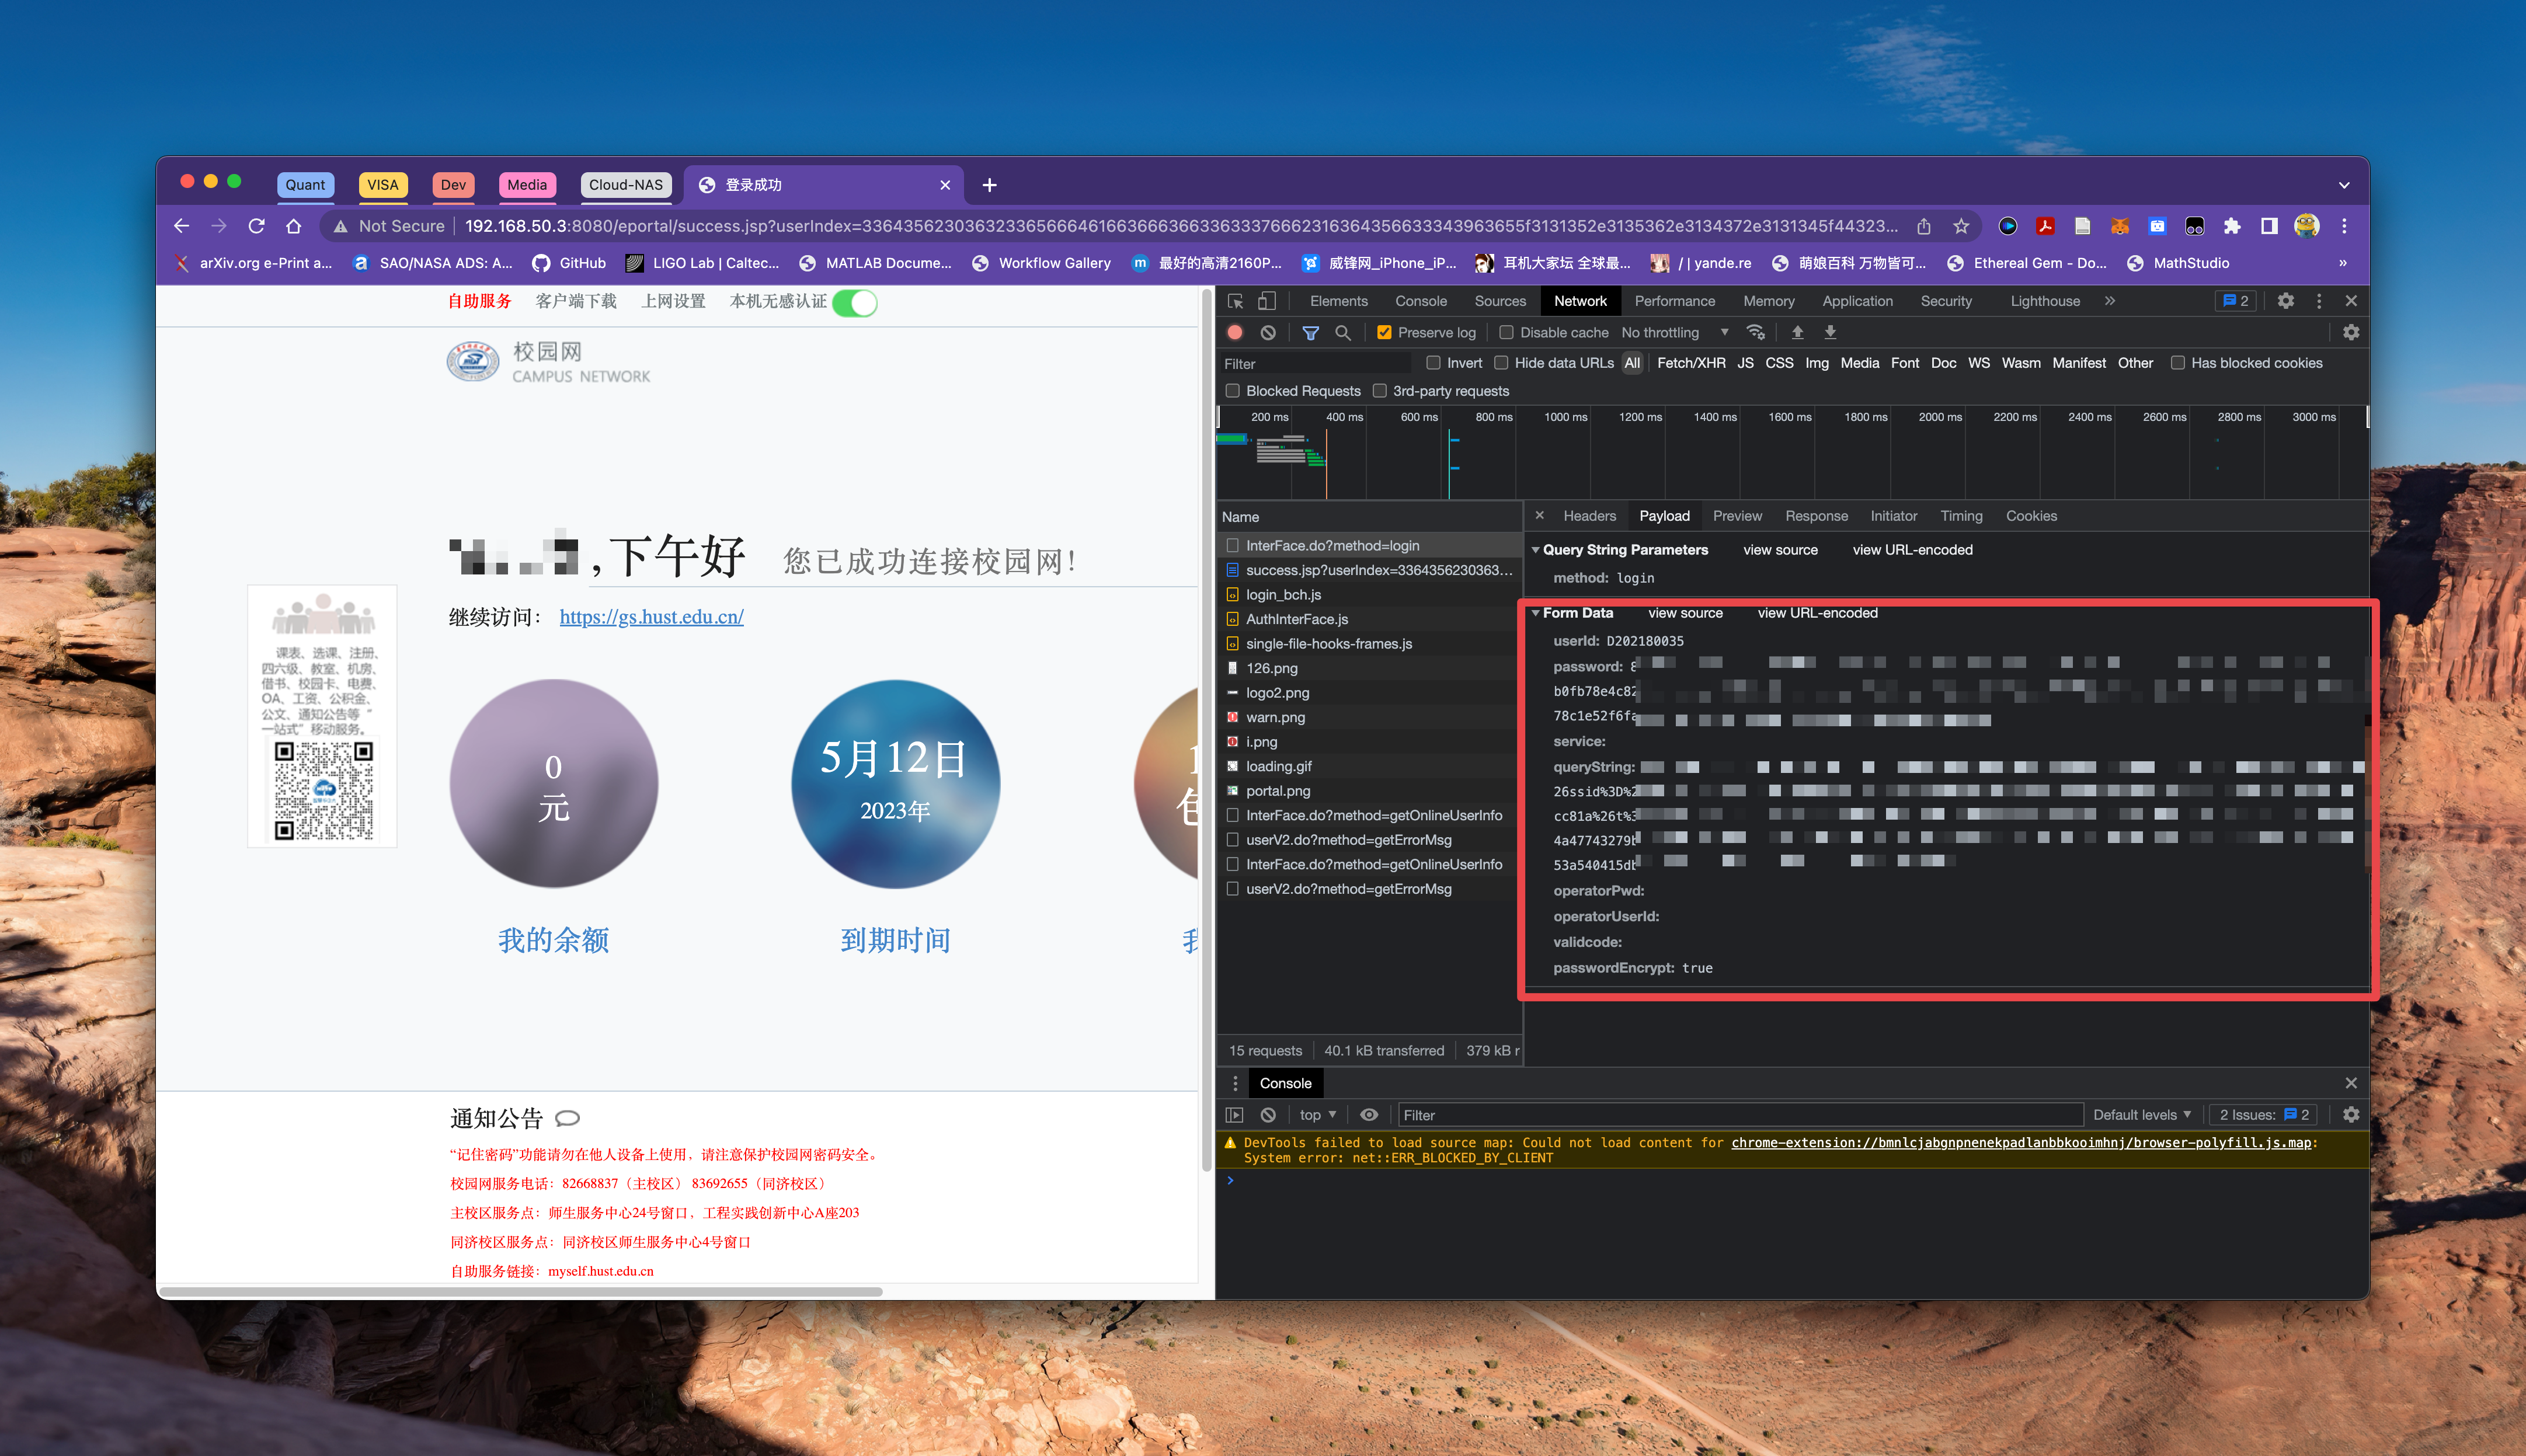Toggle the device toolbar icon in DevTools
The height and width of the screenshot is (1456, 2526).
click(x=1267, y=301)
